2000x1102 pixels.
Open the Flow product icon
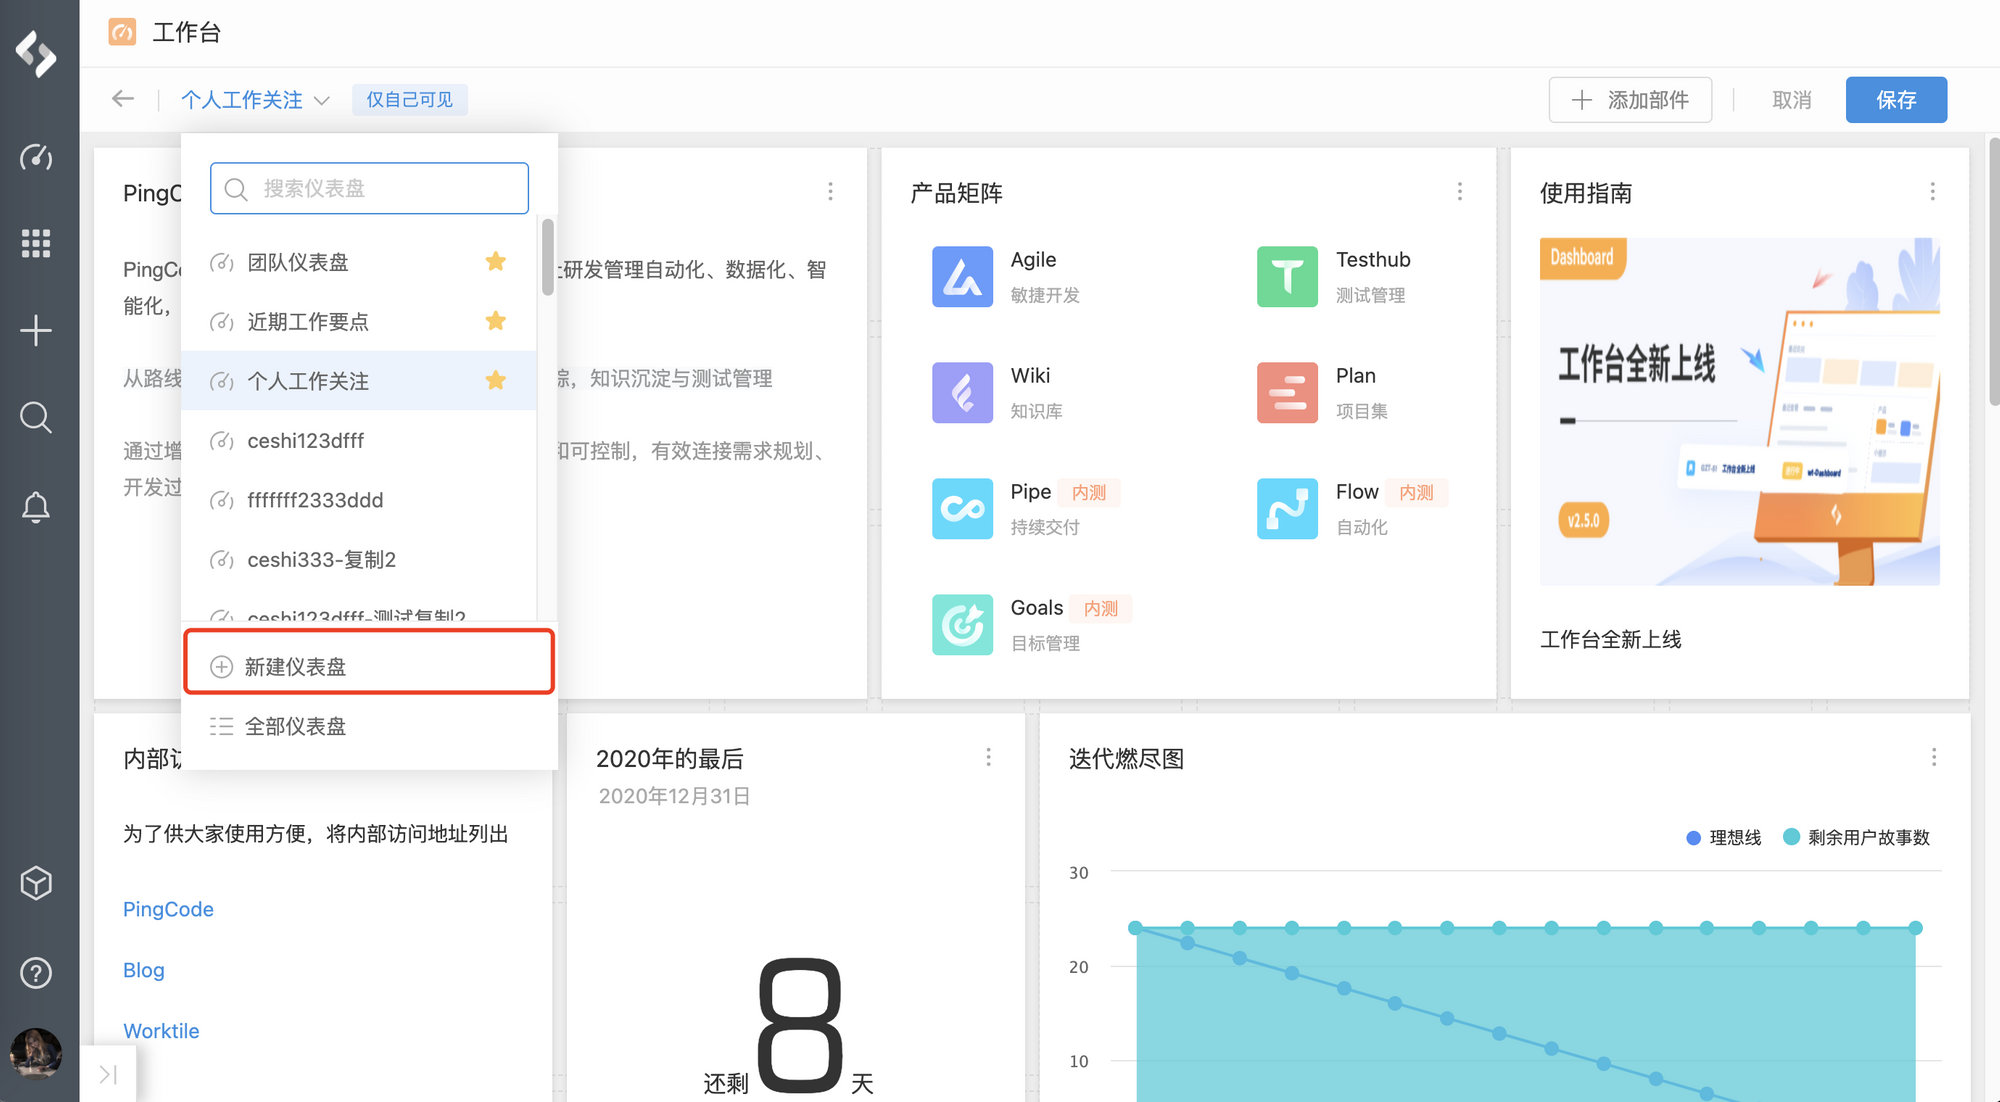pos(1287,508)
